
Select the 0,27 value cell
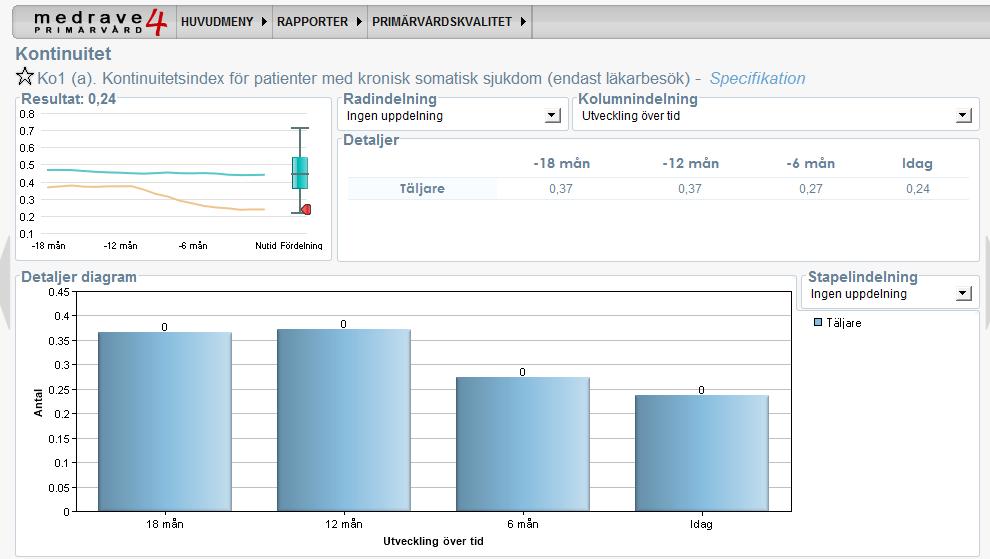pos(811,188)
